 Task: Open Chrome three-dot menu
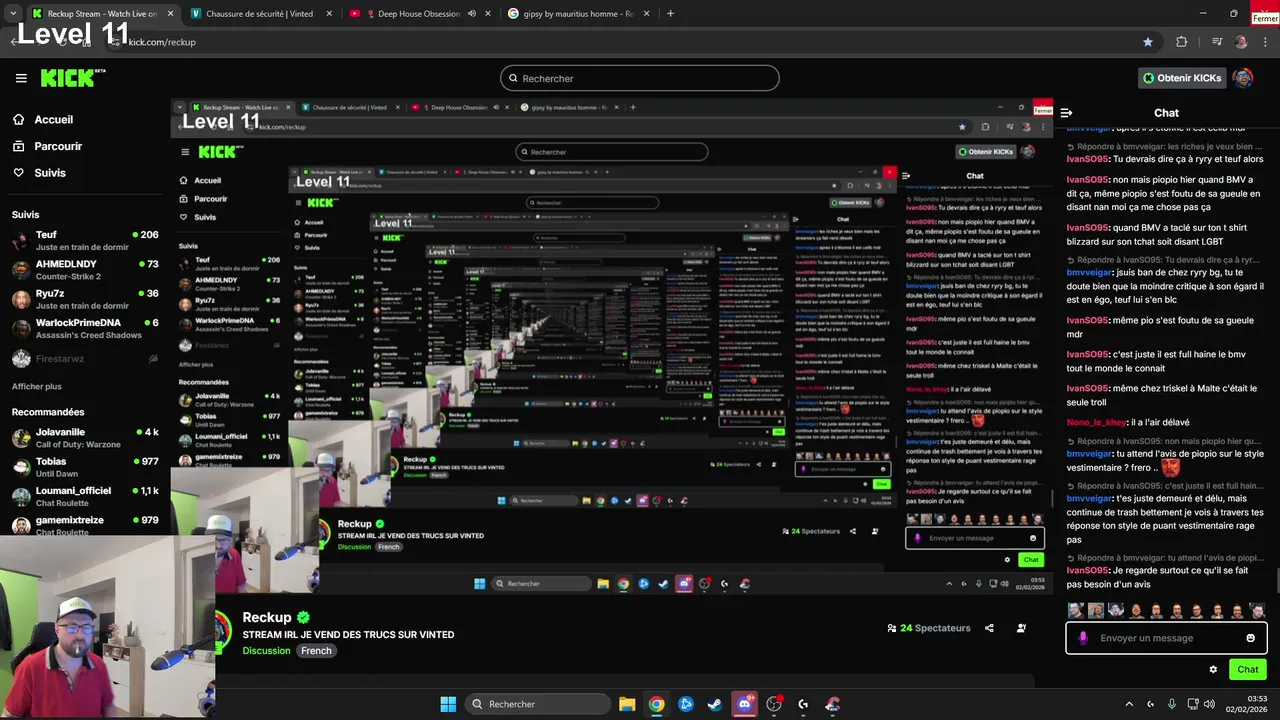click(x=1266, y=42)
